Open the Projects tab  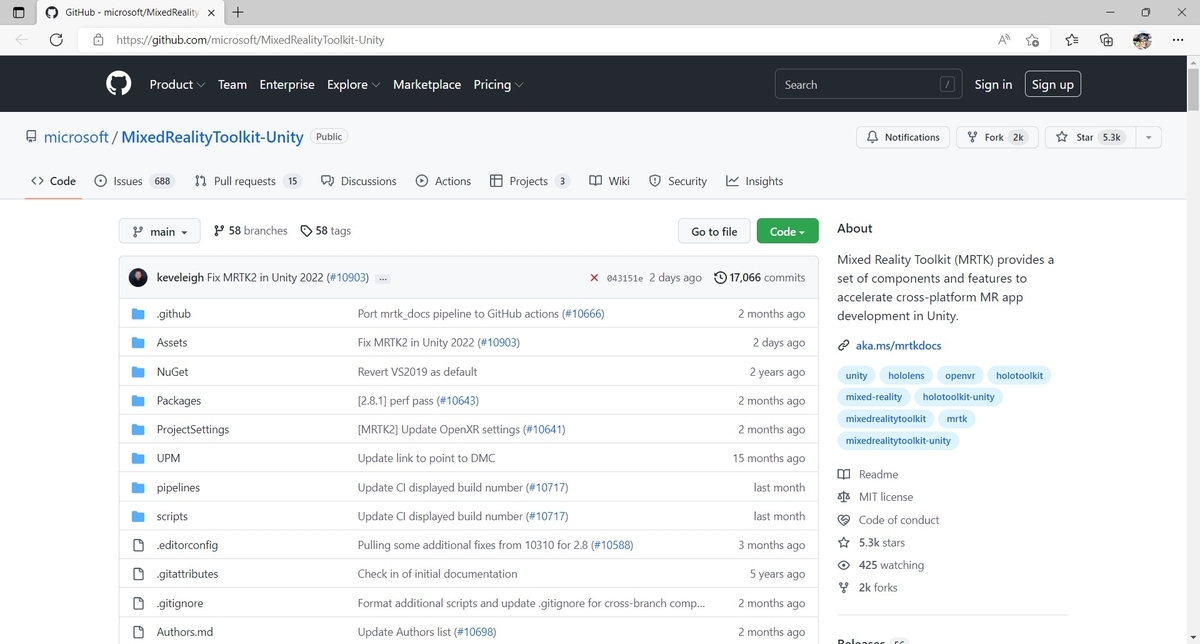click(x=530, y=181)
